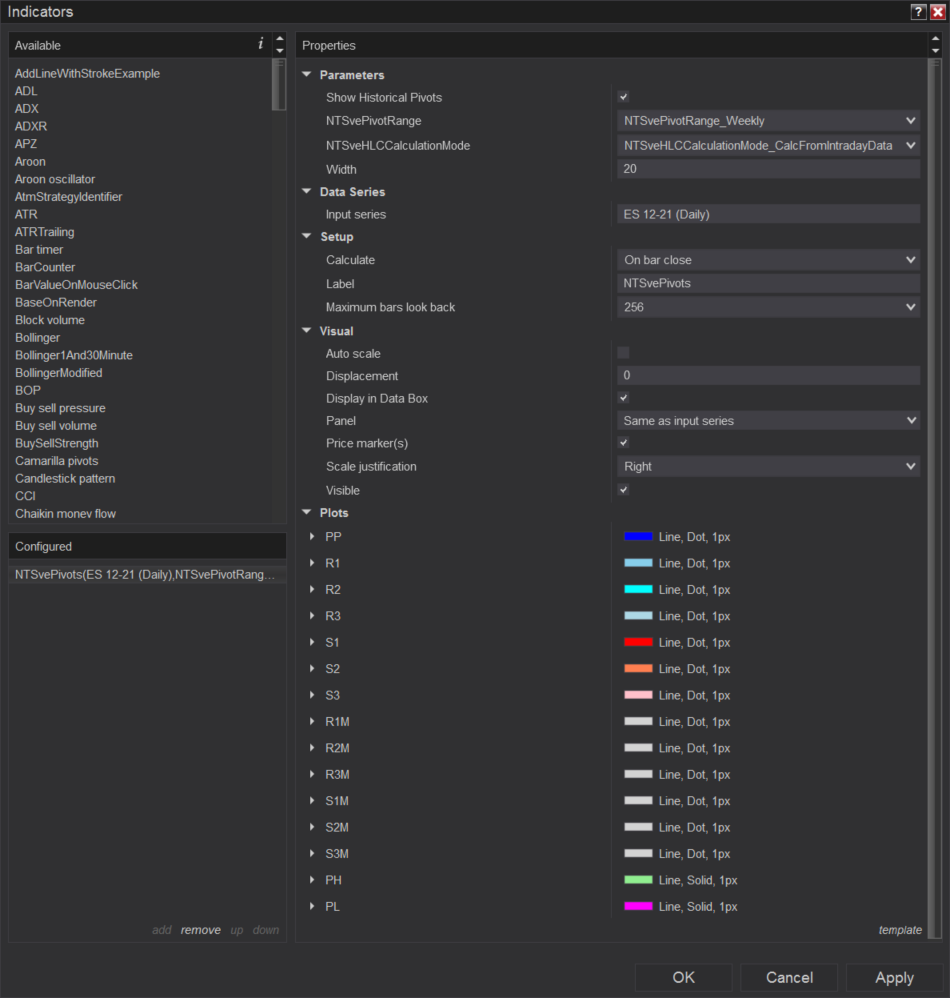Select Aroon oscillator indicator
Image resolution: width=950 pixels, height=998 pixels.
tap(55, 179)
